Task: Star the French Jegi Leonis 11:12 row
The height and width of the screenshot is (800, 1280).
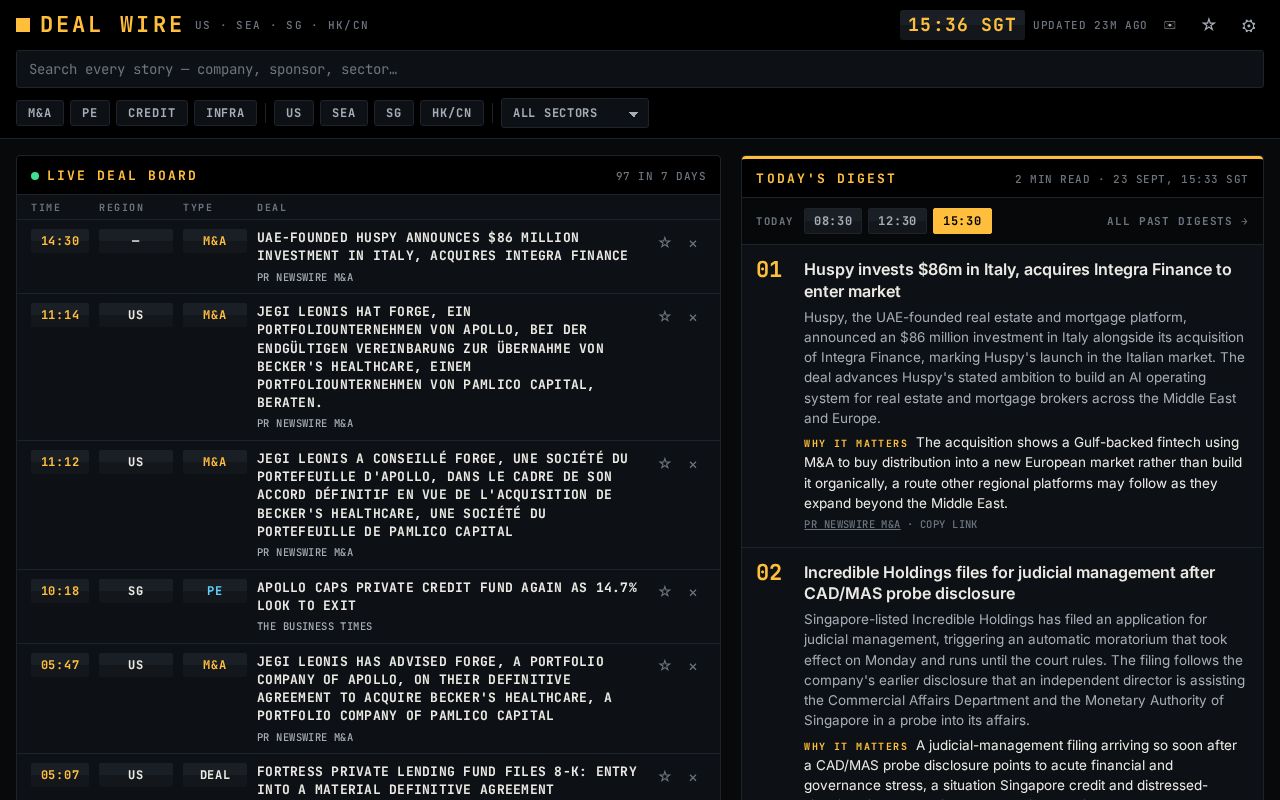Action: pos(664,463)
